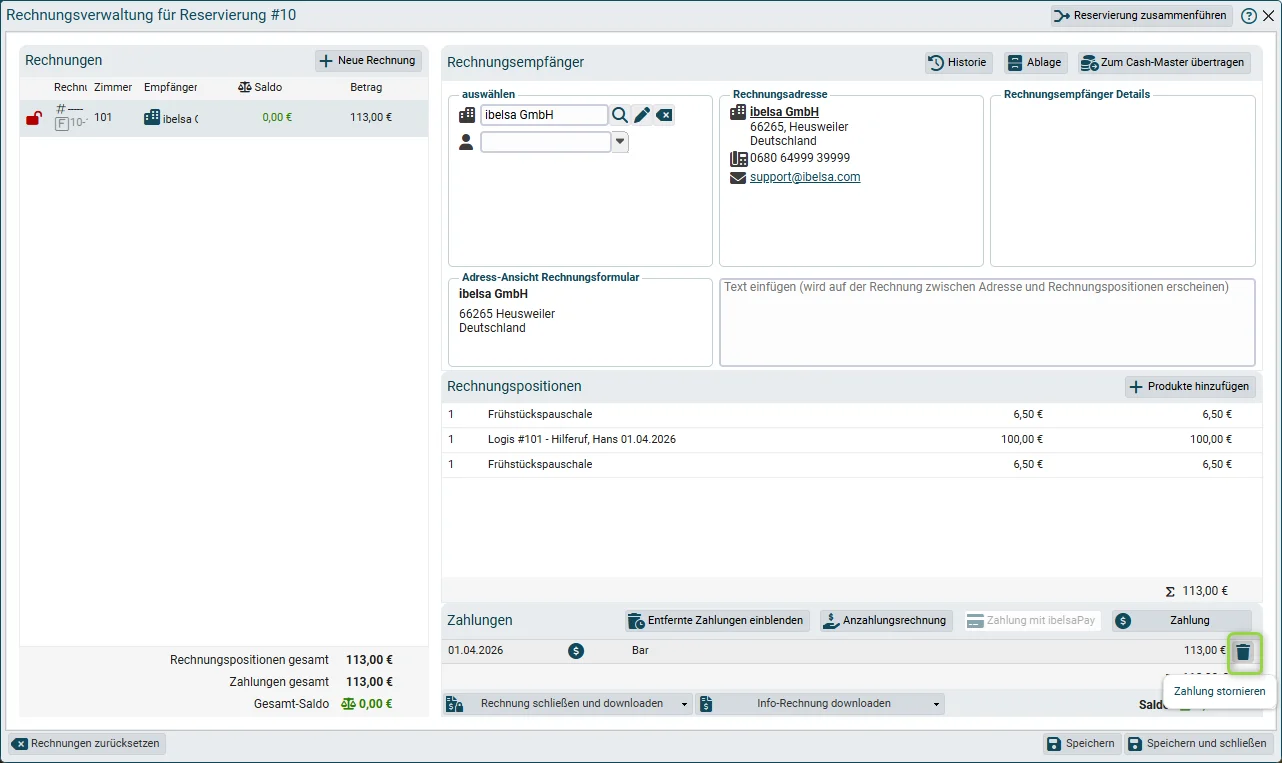Add a payment with the Zahlung button
1282x763 pixels.
click(1181, 621)
